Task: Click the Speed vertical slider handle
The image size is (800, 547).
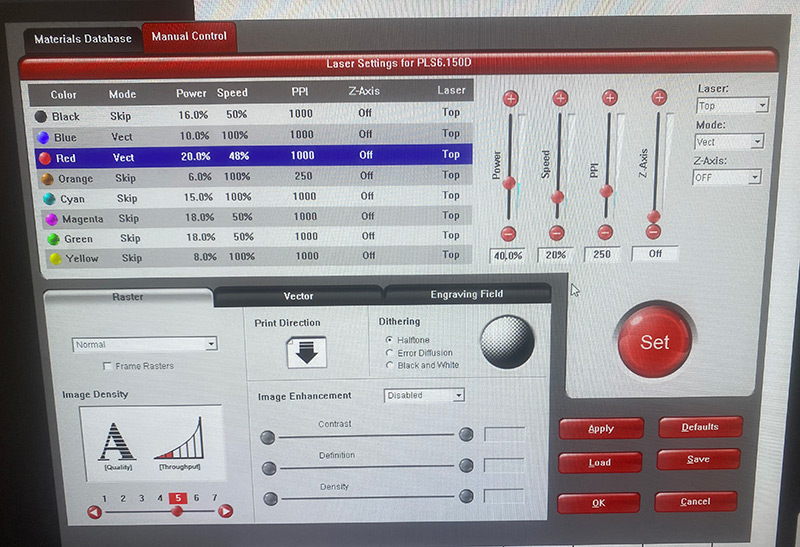Action: click(x=558, y=197)
